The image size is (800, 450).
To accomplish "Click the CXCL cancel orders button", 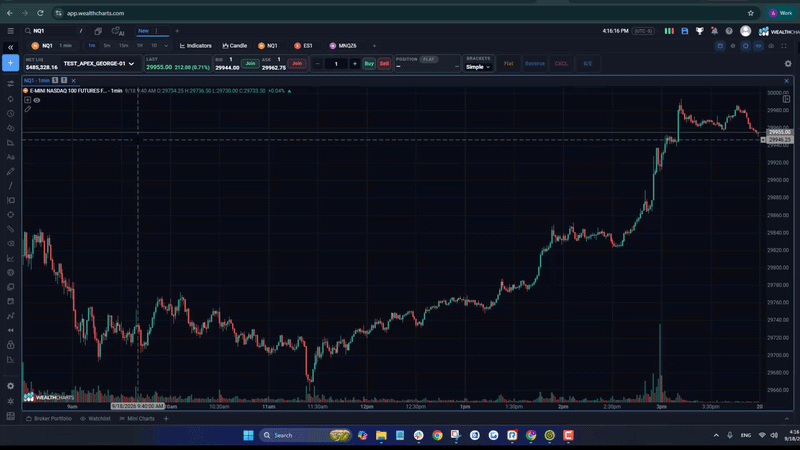I will click(561, 64).
